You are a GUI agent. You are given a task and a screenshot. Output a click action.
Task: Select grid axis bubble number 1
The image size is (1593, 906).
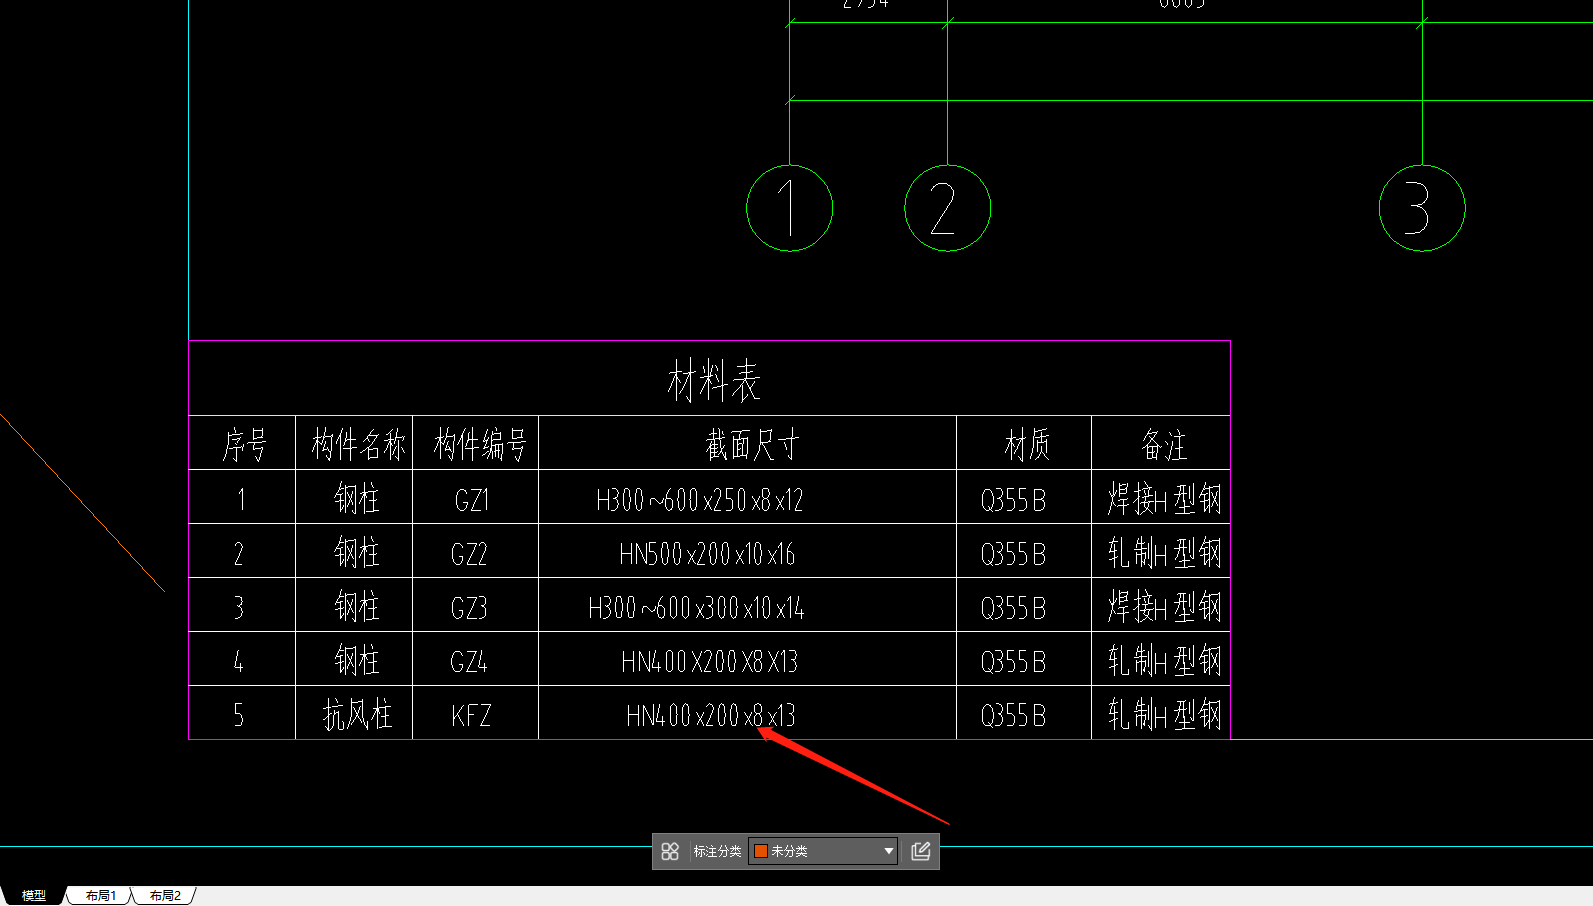[790, 208]
